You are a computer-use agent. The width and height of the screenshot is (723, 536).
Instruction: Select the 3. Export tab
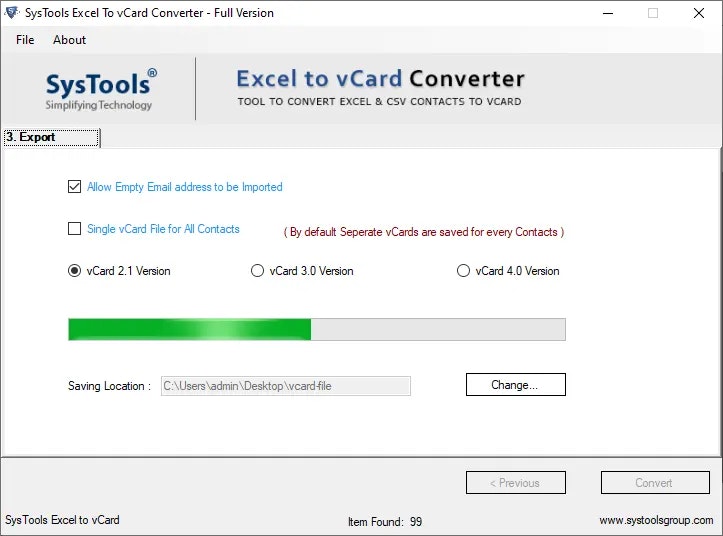[x=51, y=137]
